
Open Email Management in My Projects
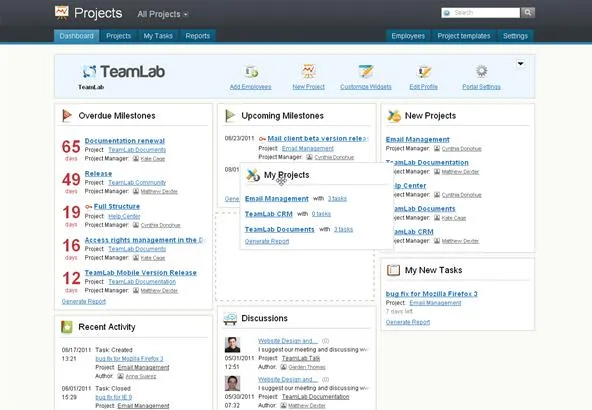pyautogui.click(x=277, y=199)
